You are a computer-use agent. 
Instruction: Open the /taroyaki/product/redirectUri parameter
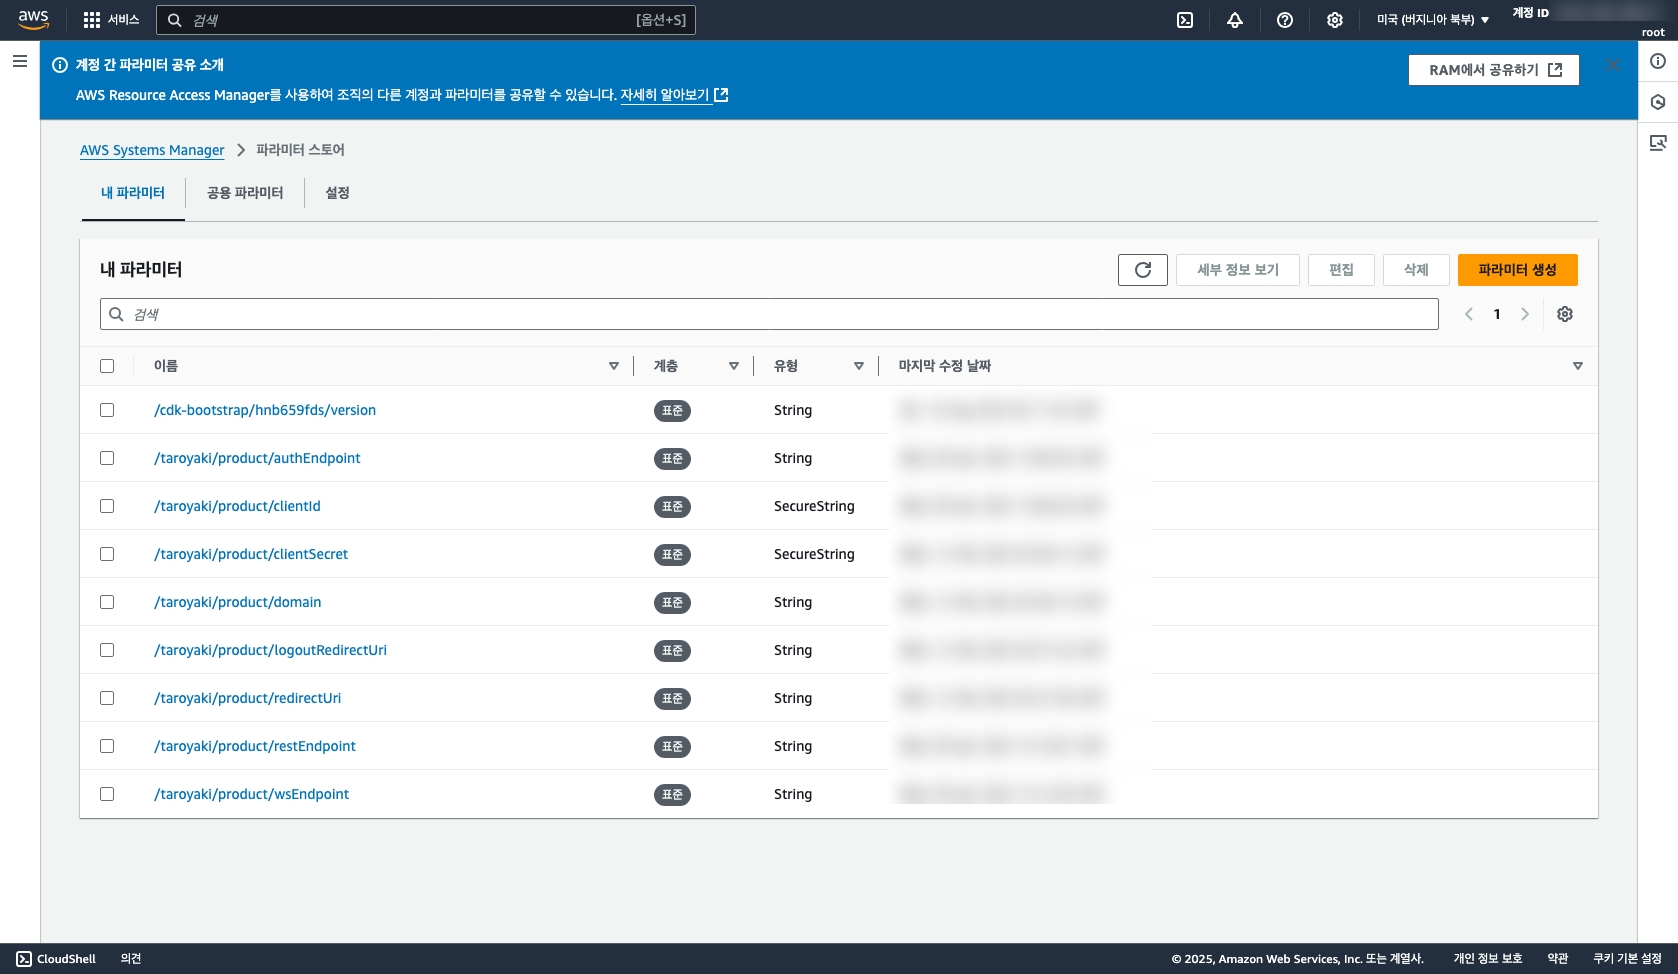[248, 698]
